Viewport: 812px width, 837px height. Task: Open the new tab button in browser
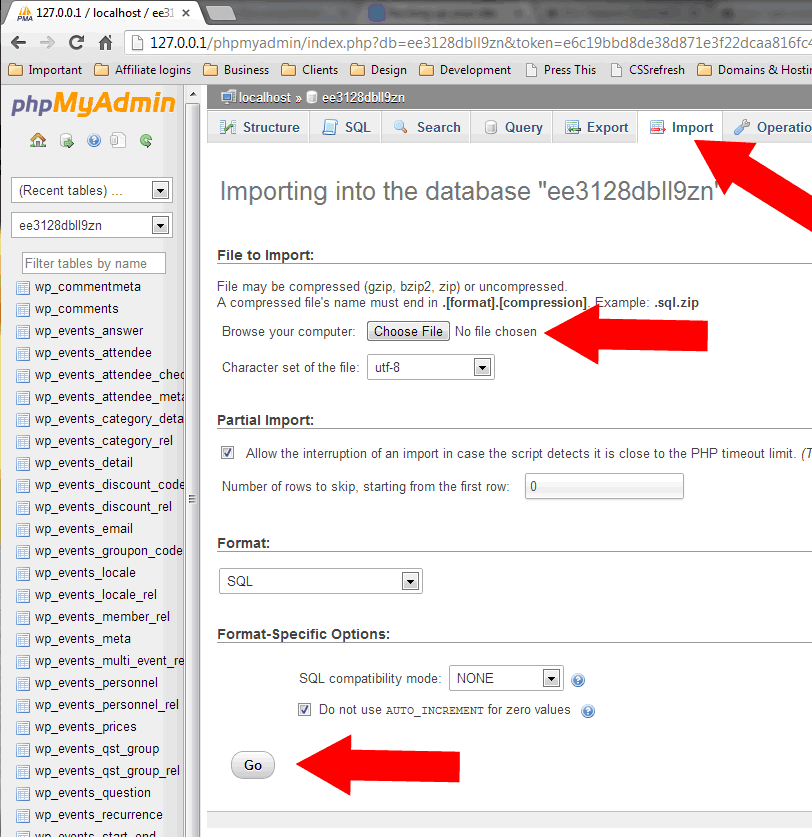pos(220,13)
